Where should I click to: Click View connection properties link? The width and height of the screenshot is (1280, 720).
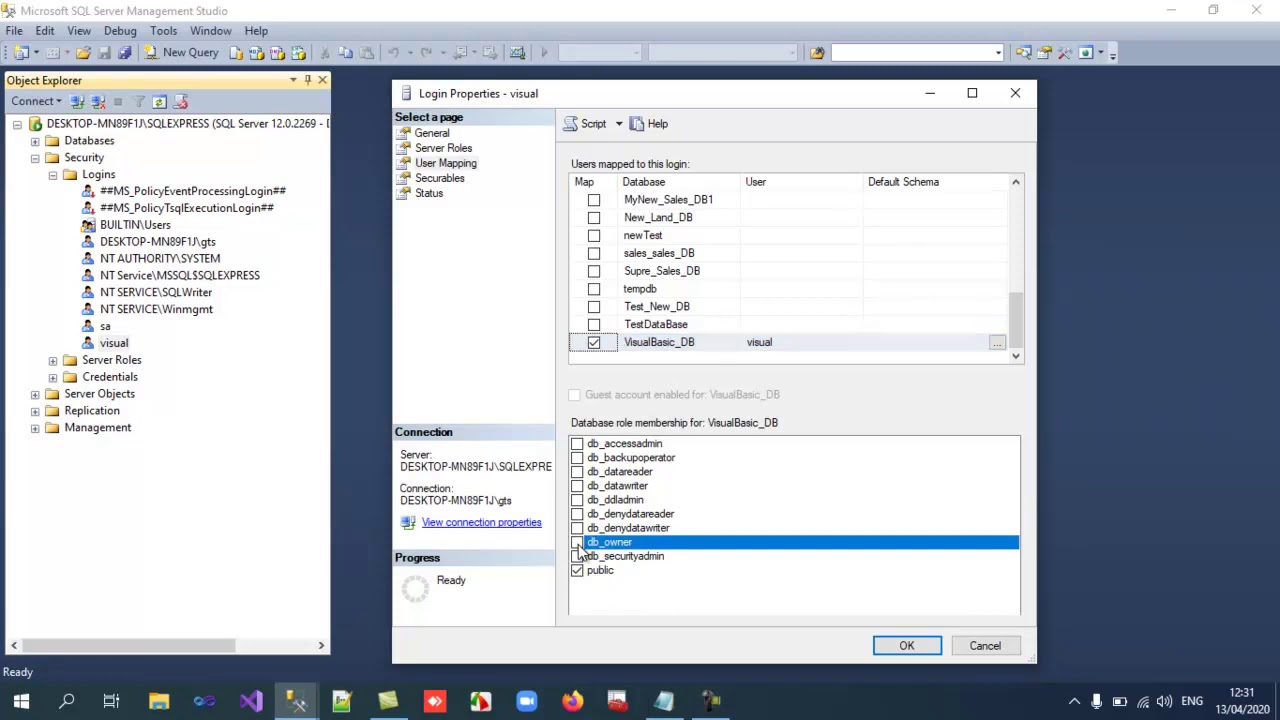coord(481,523)
